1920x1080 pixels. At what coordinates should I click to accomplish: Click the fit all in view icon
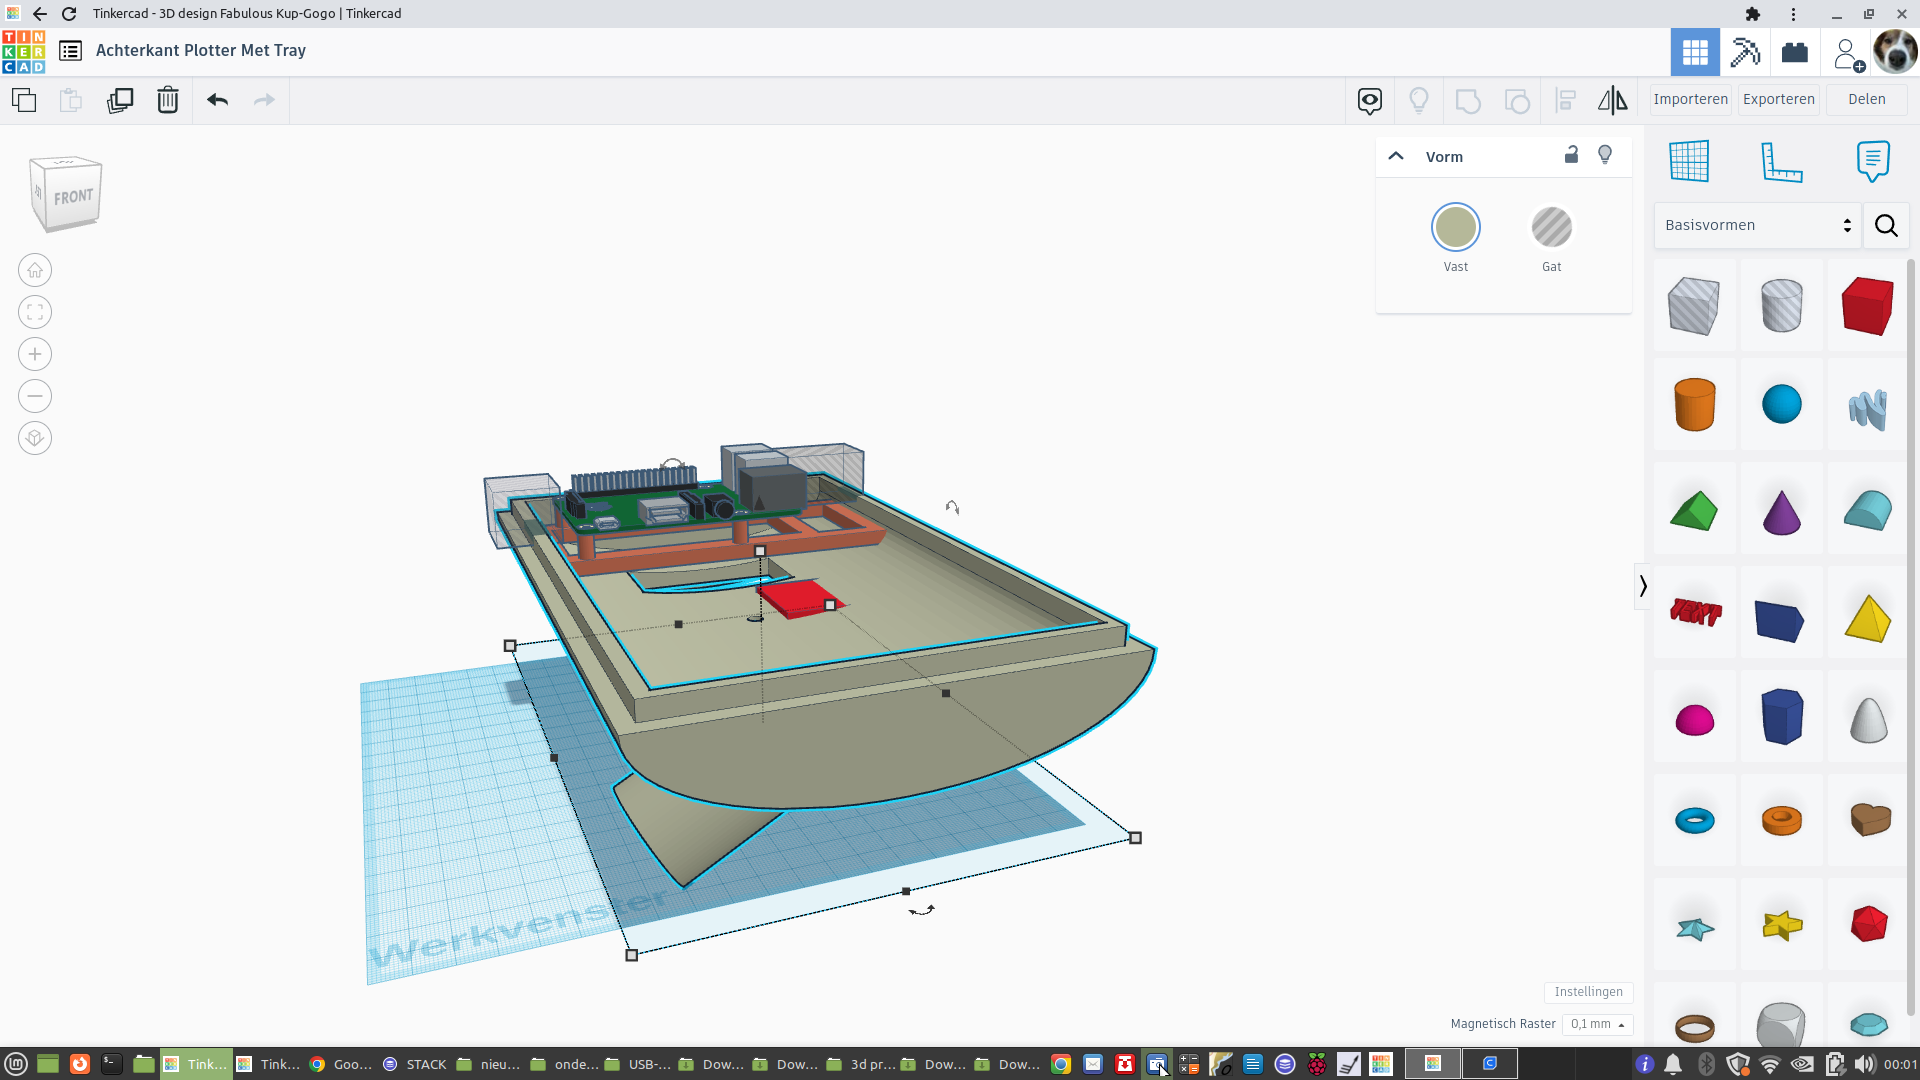pyautogui.click(x=35, y=312)
